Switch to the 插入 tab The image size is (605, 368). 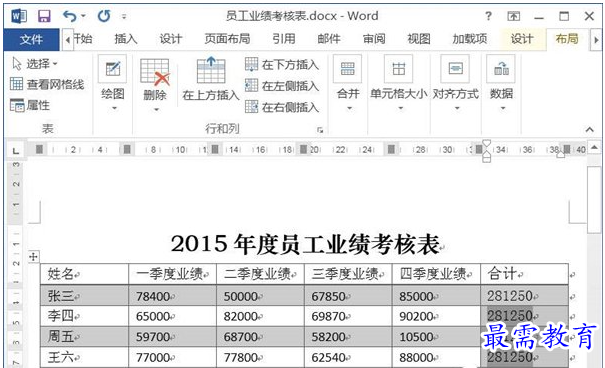[x=126, y=39]
